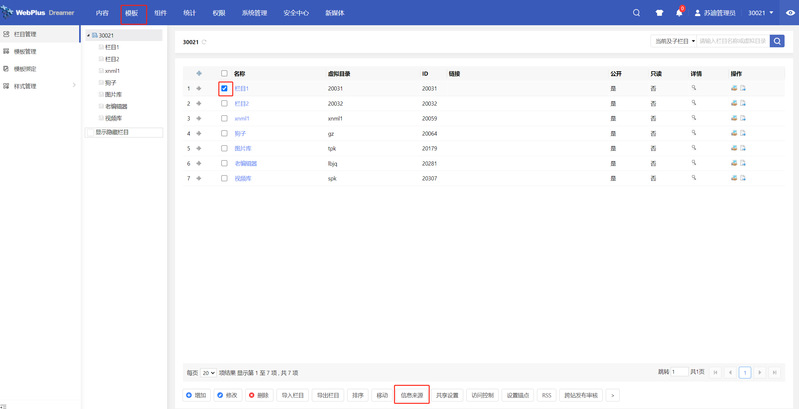Show more actions with > button

tap(612, 395)
